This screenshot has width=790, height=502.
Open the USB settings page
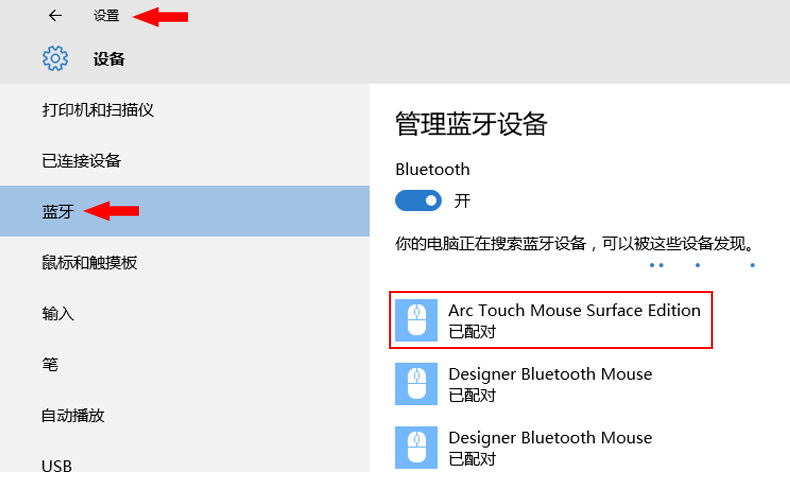pyautogui.click(x=57, y=466)
